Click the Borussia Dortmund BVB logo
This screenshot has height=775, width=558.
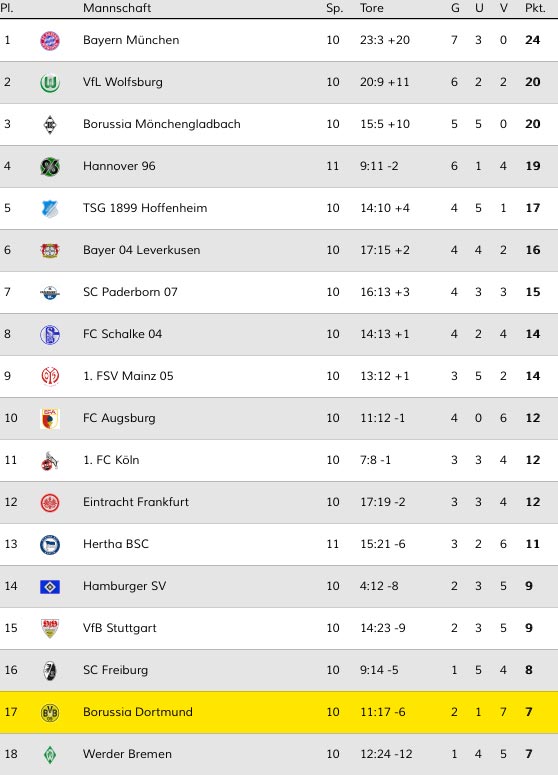pyautogui.click(x=50, y=713)
